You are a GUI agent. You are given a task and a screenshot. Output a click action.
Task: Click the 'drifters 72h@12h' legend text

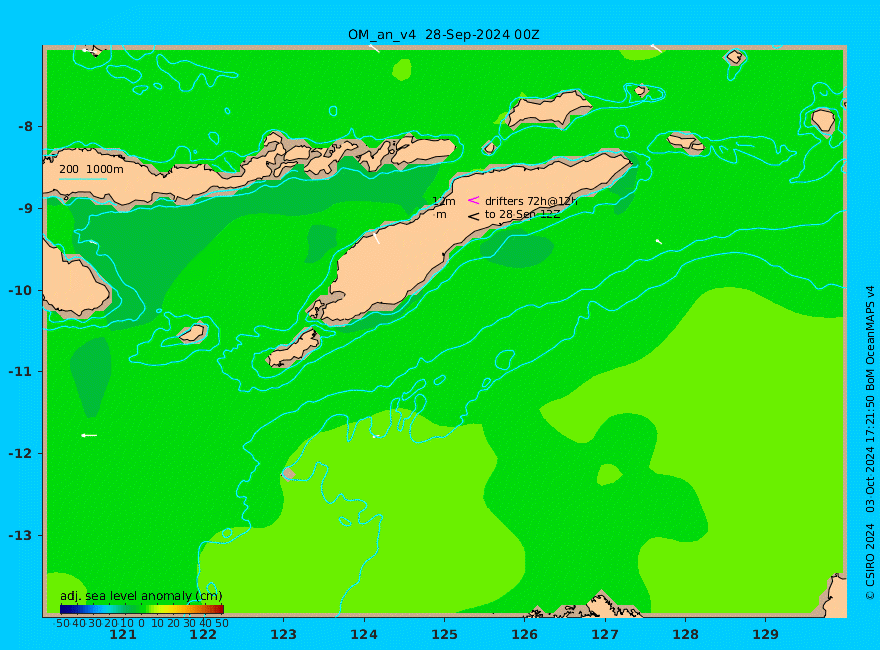coord(531,201)
